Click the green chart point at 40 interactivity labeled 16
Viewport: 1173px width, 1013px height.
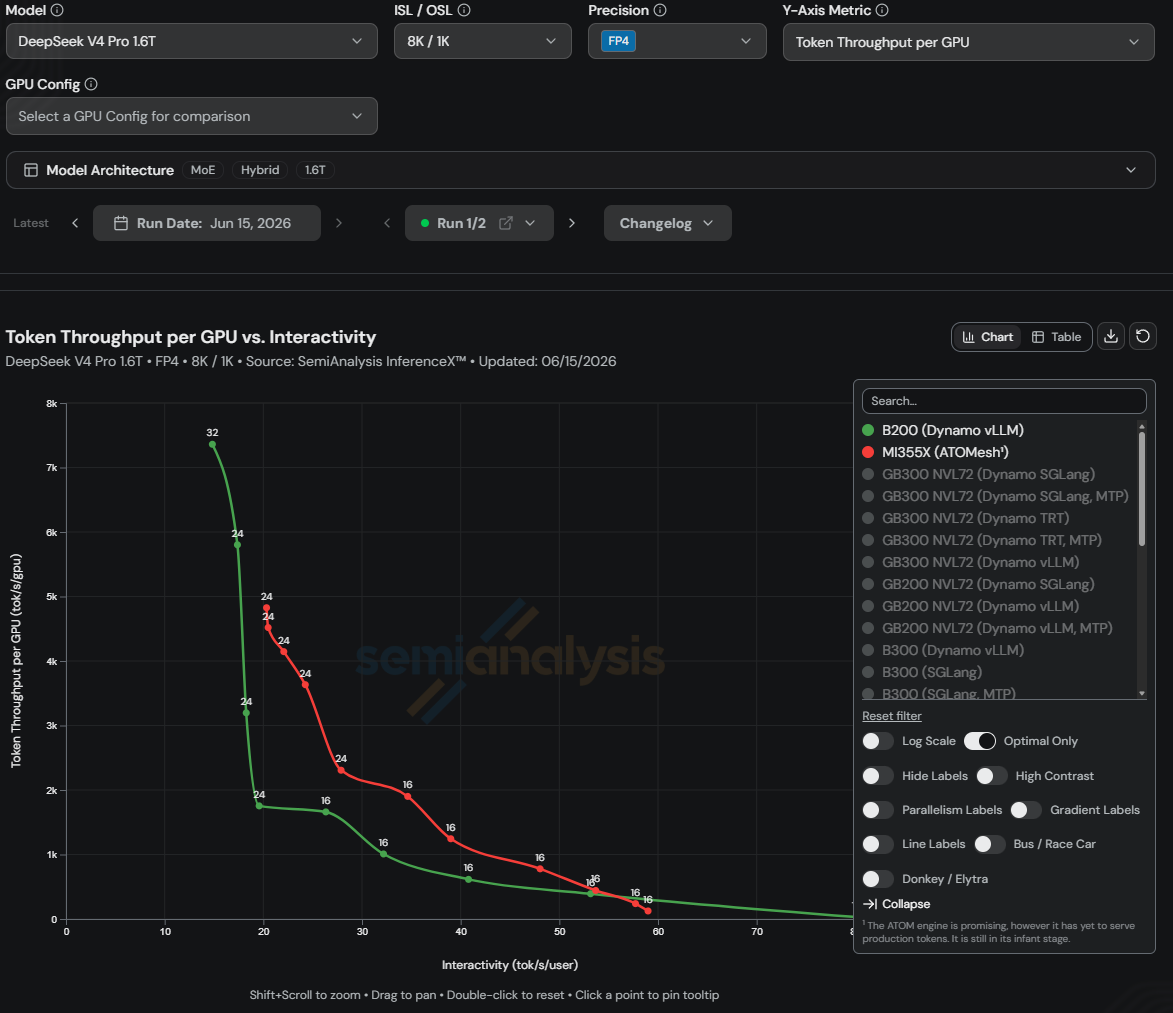468,880
